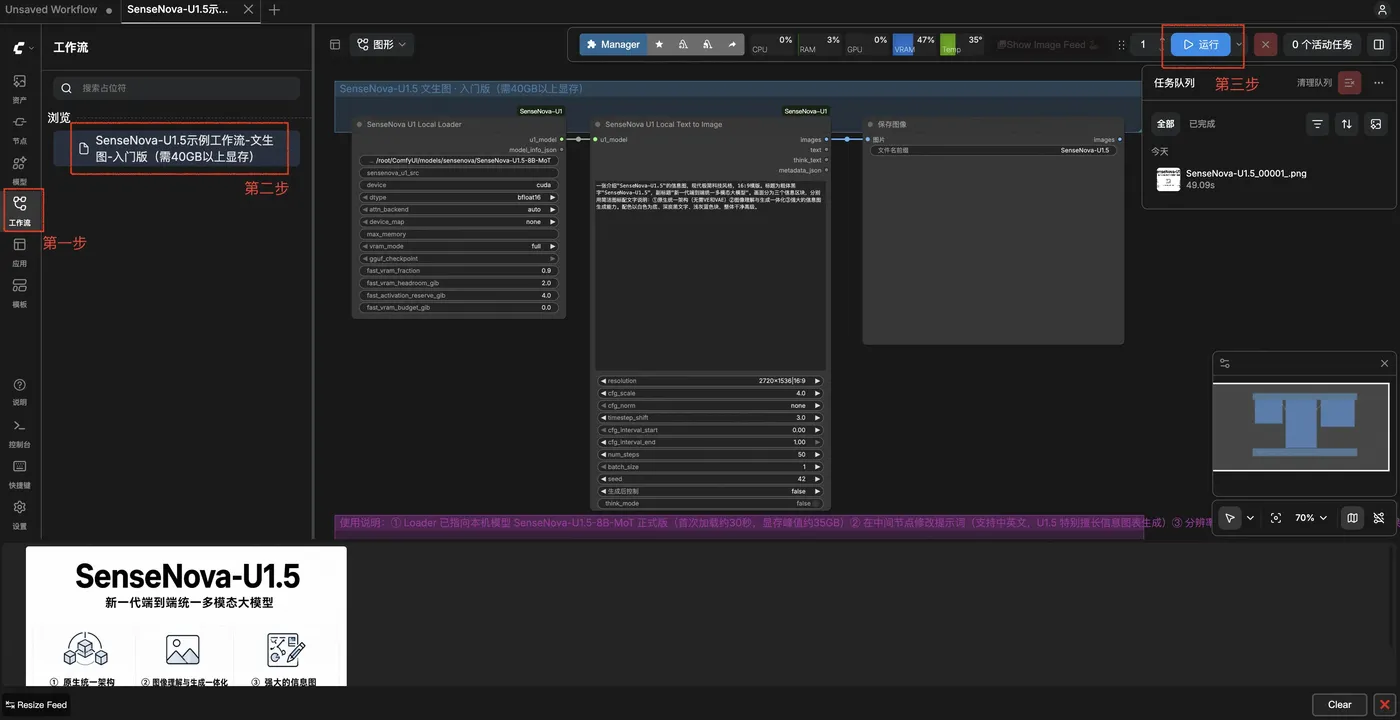Open the dropdown arrow next to 运行
Screen dimensions: 1400x720
1240,45
